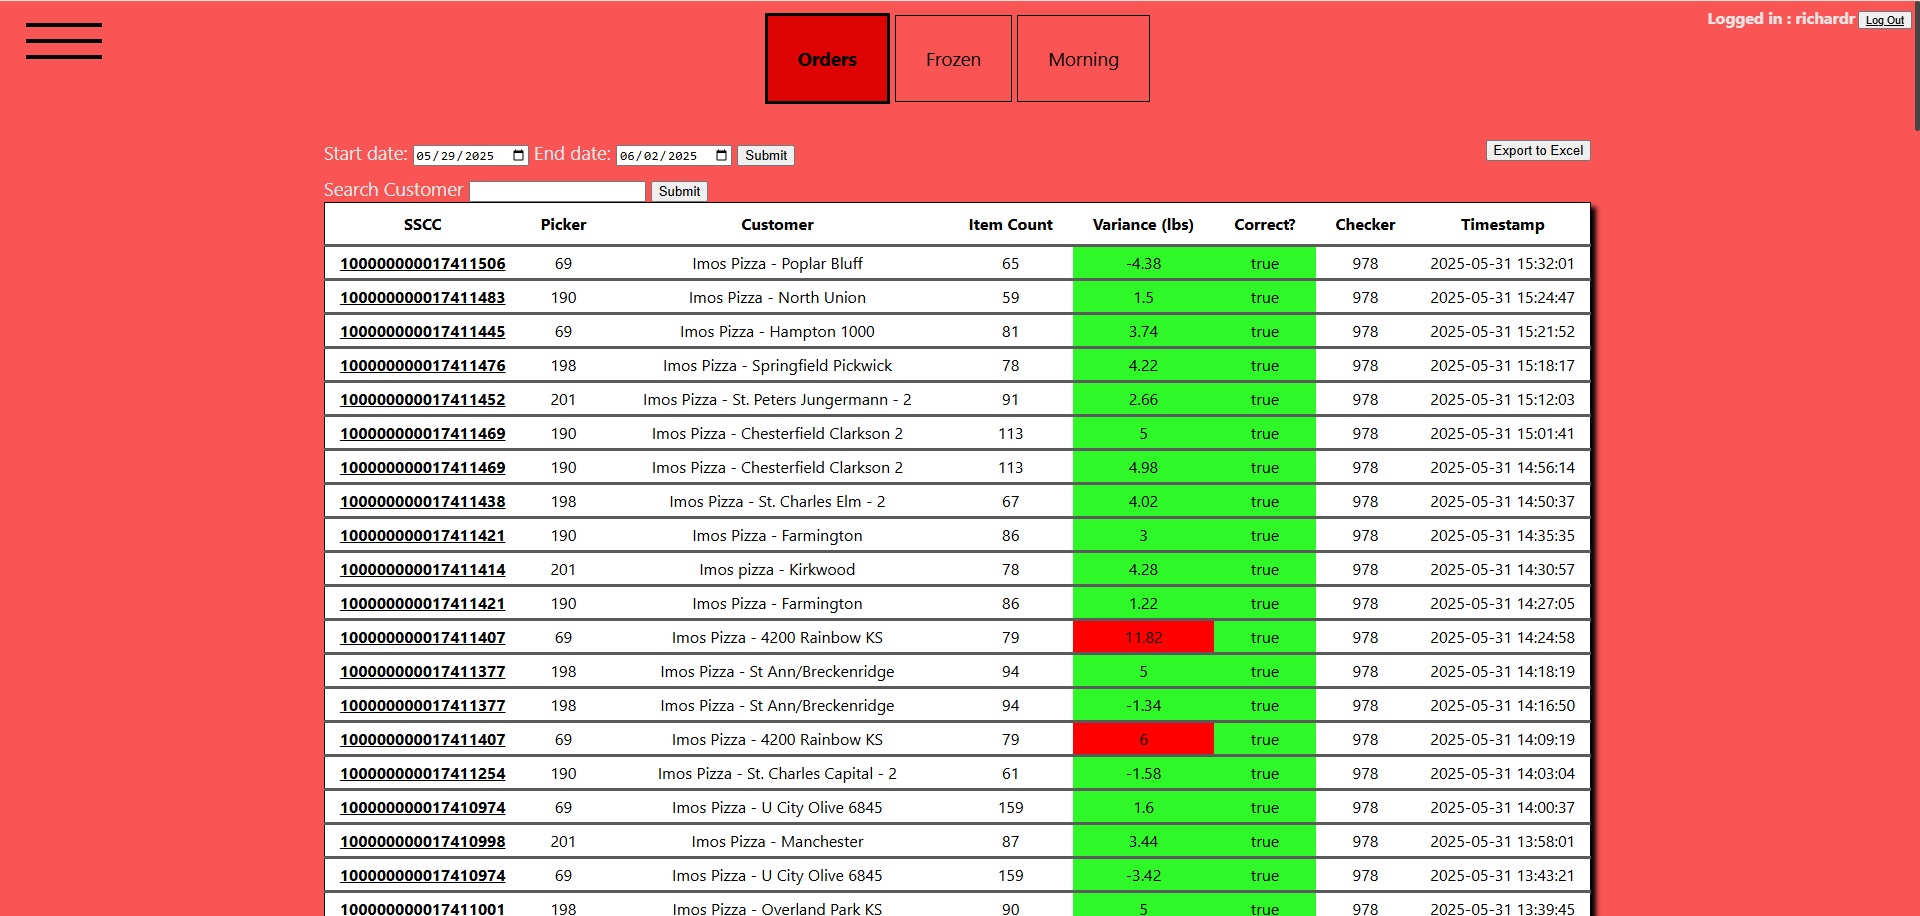
Task: Click the red variance cell showing 6
Action: (x=1143, y=740)
